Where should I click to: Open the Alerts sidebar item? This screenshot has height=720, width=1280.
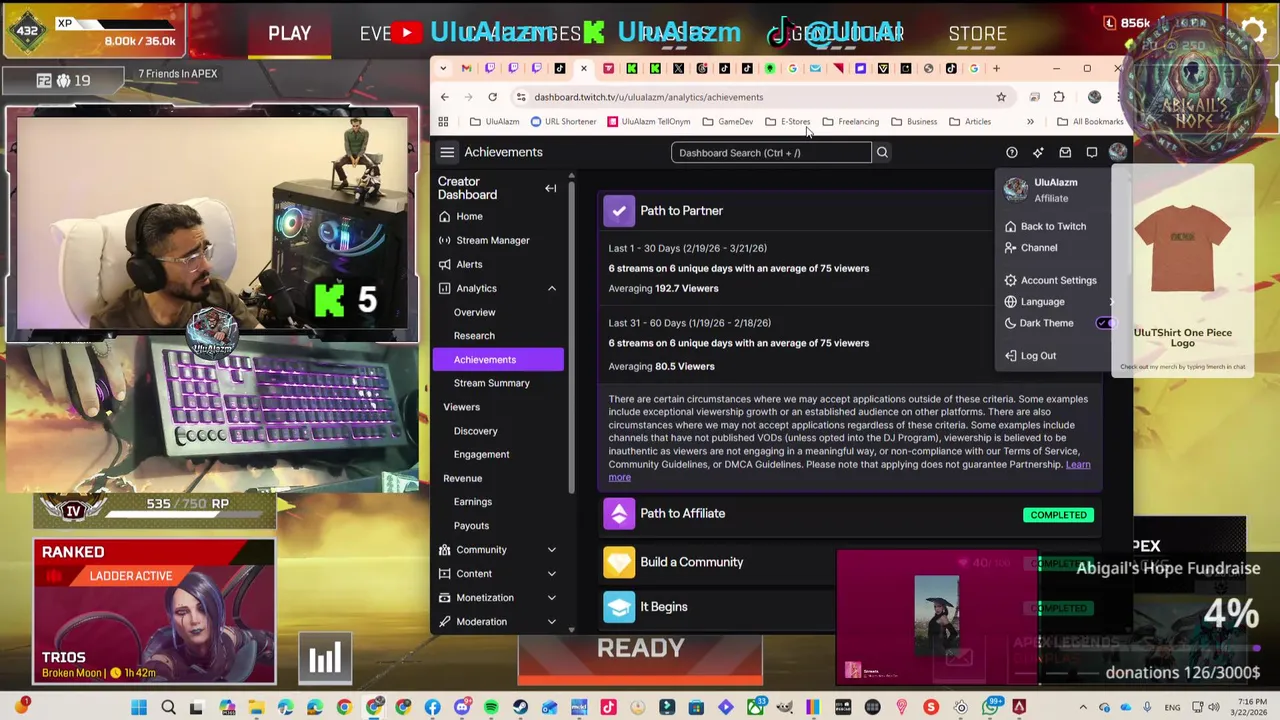pyautogui.click(x=469, y=264)
